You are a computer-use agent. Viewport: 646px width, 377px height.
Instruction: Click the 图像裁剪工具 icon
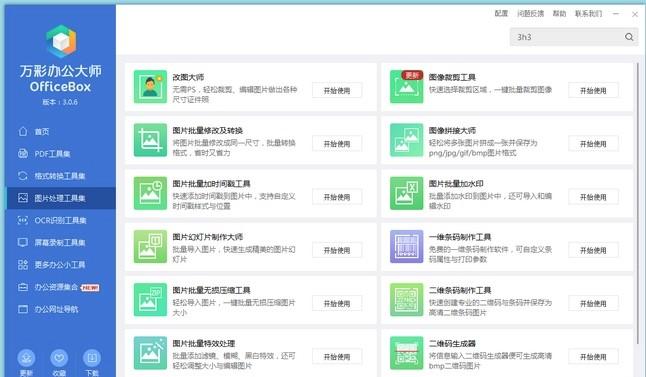point(406,87)
